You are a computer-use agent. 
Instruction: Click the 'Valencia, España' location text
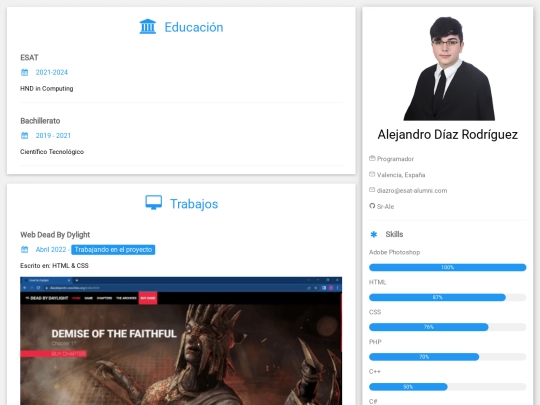pyautogui.click(x=401, y=175)
